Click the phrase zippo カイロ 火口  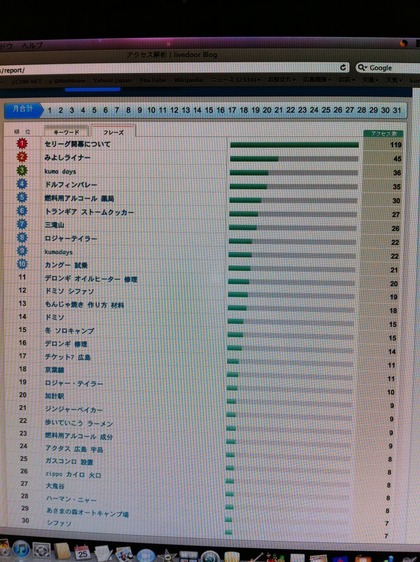click(x=73, y=475)
